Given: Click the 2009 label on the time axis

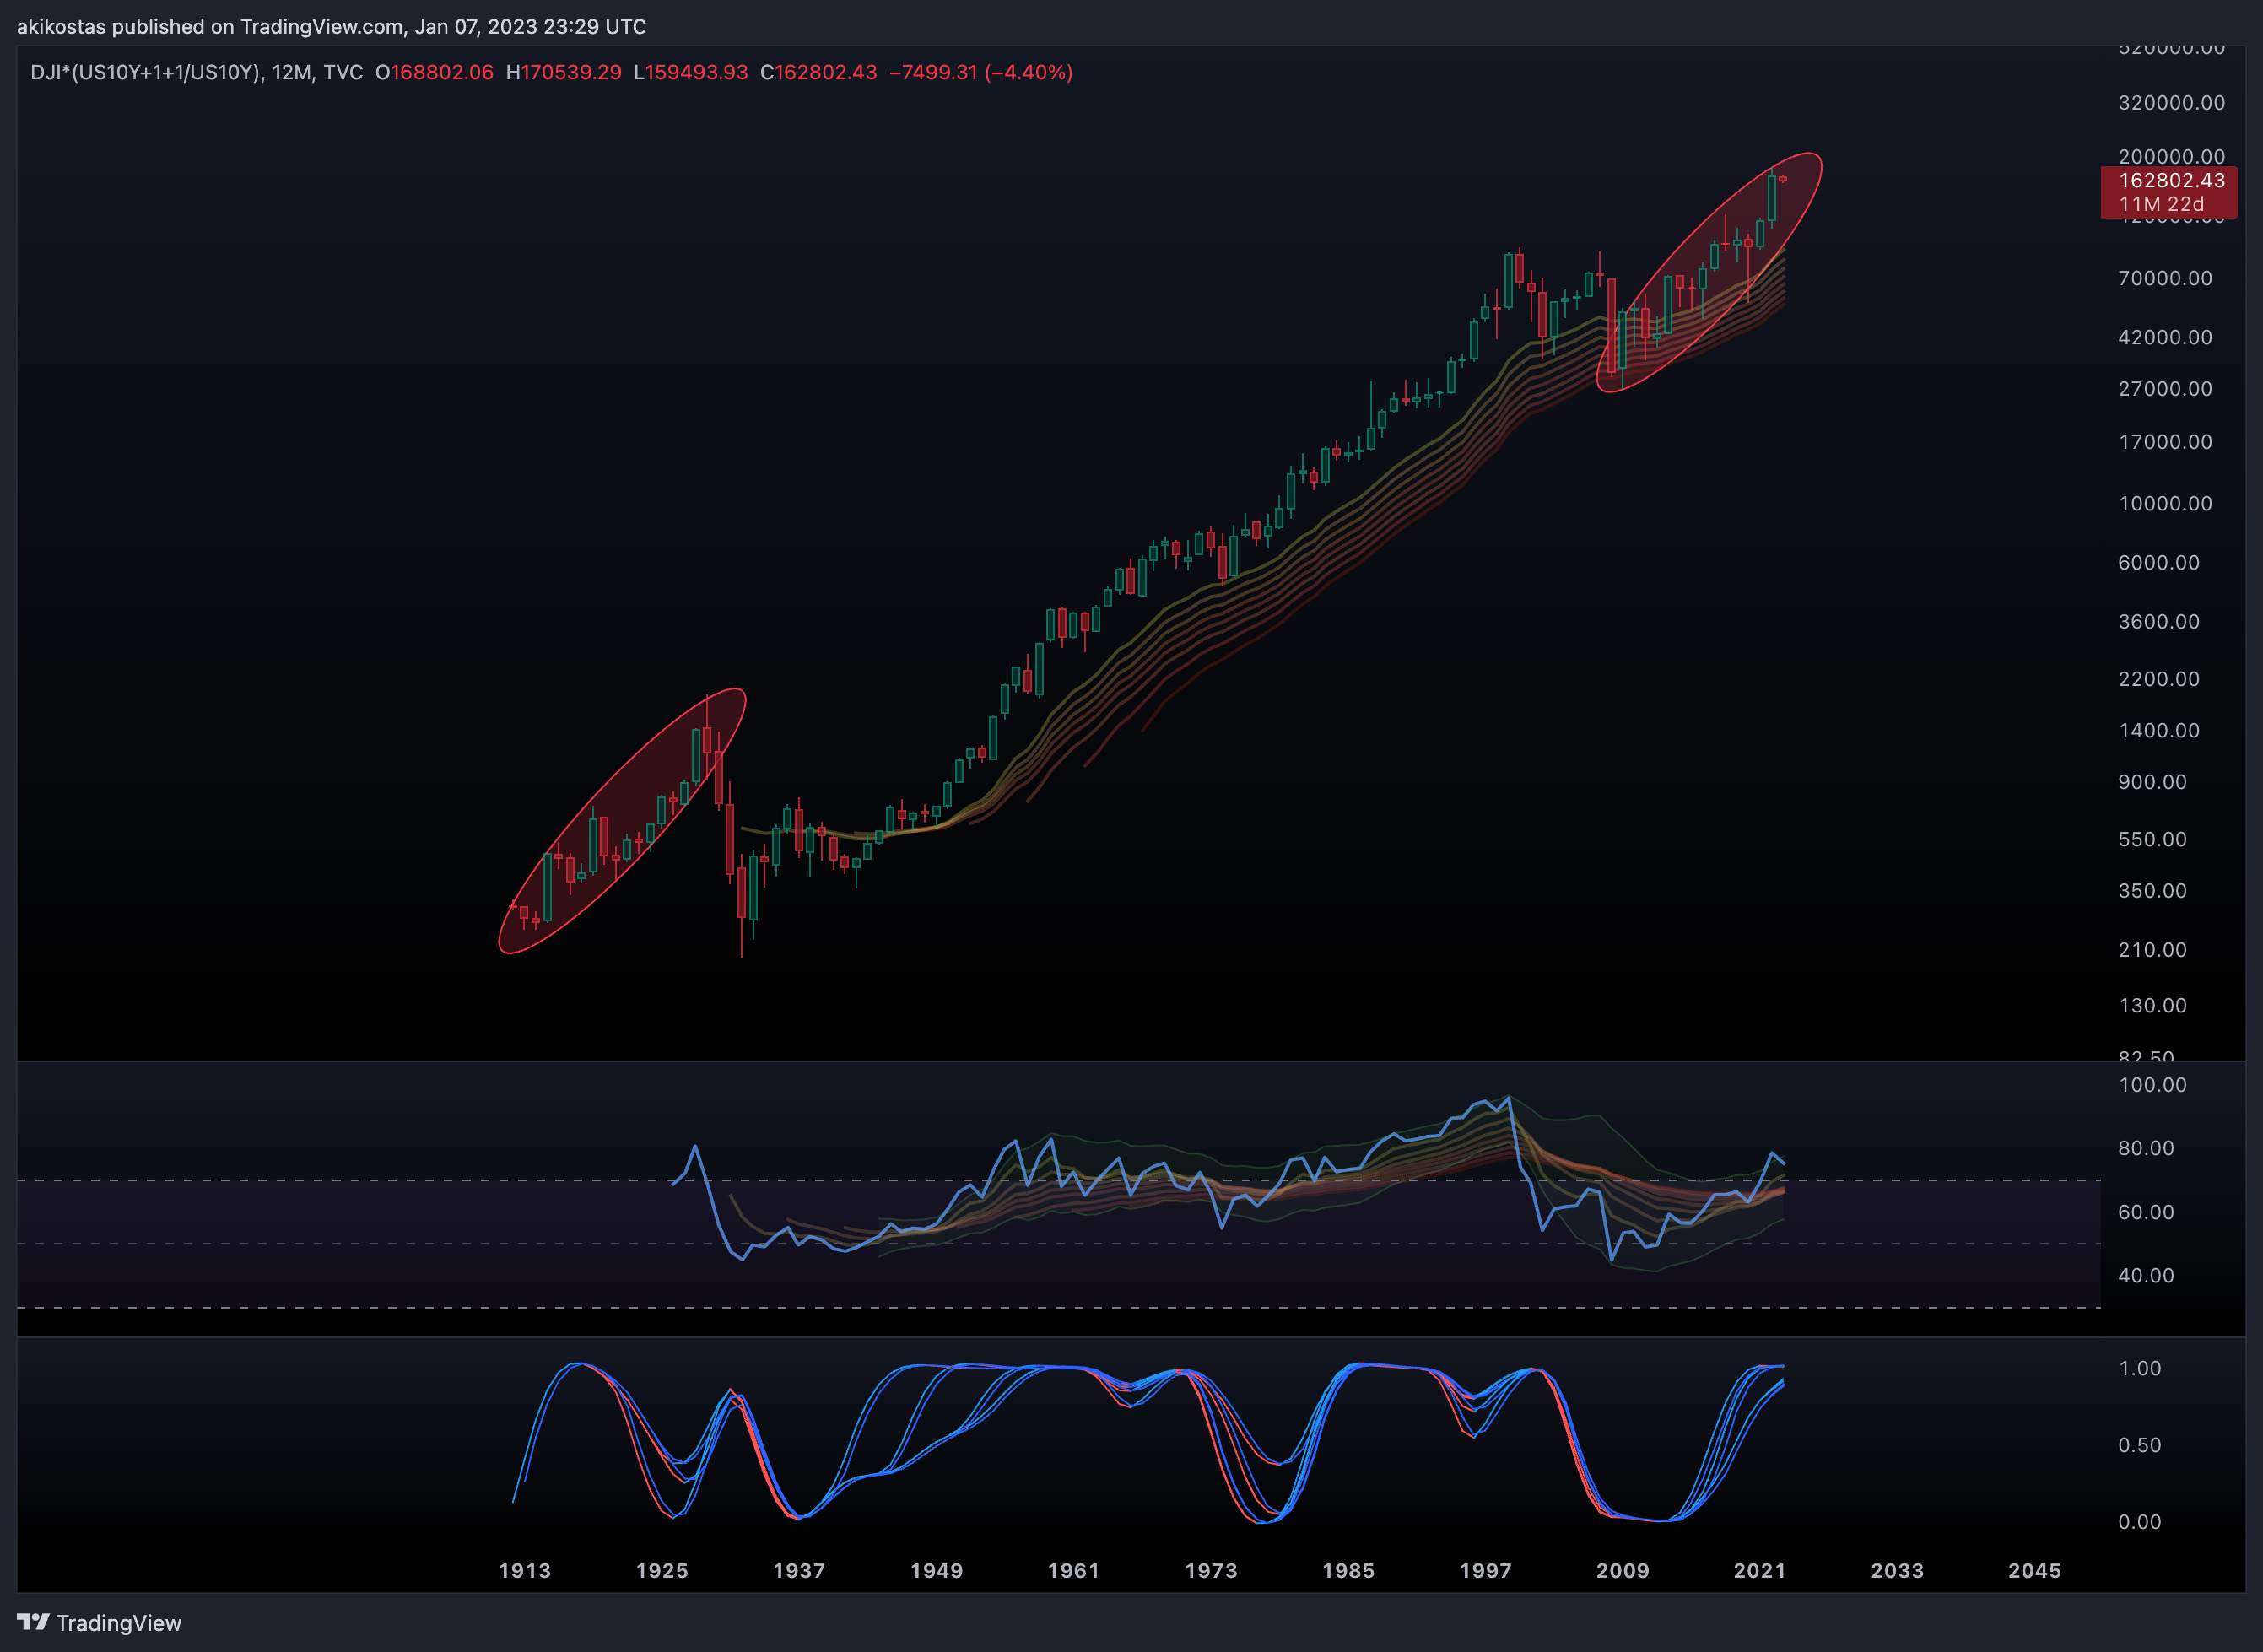Looking at the screenshot, I should coord(1622,1571).
